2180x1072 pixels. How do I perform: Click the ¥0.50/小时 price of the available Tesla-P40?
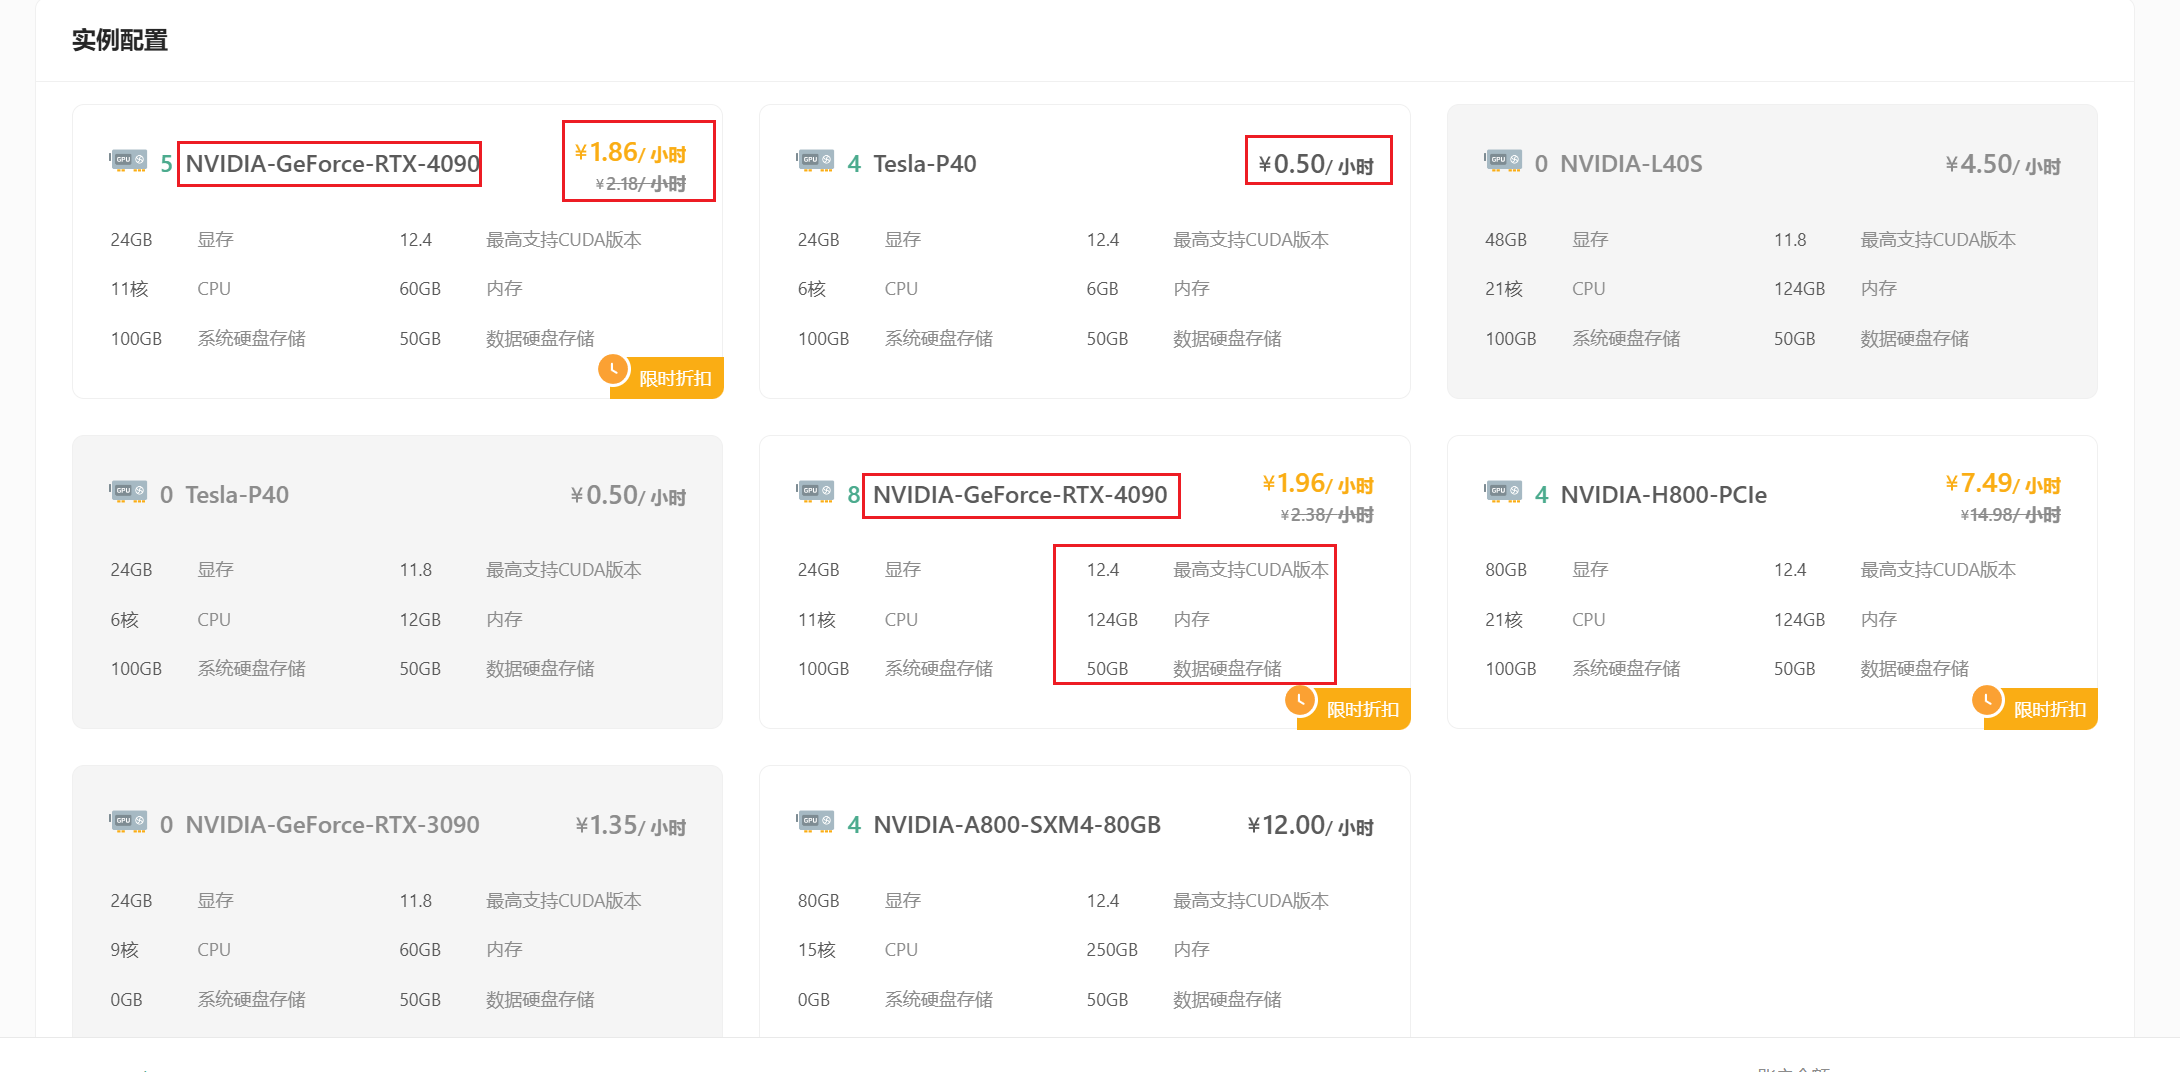point(1316,165)
